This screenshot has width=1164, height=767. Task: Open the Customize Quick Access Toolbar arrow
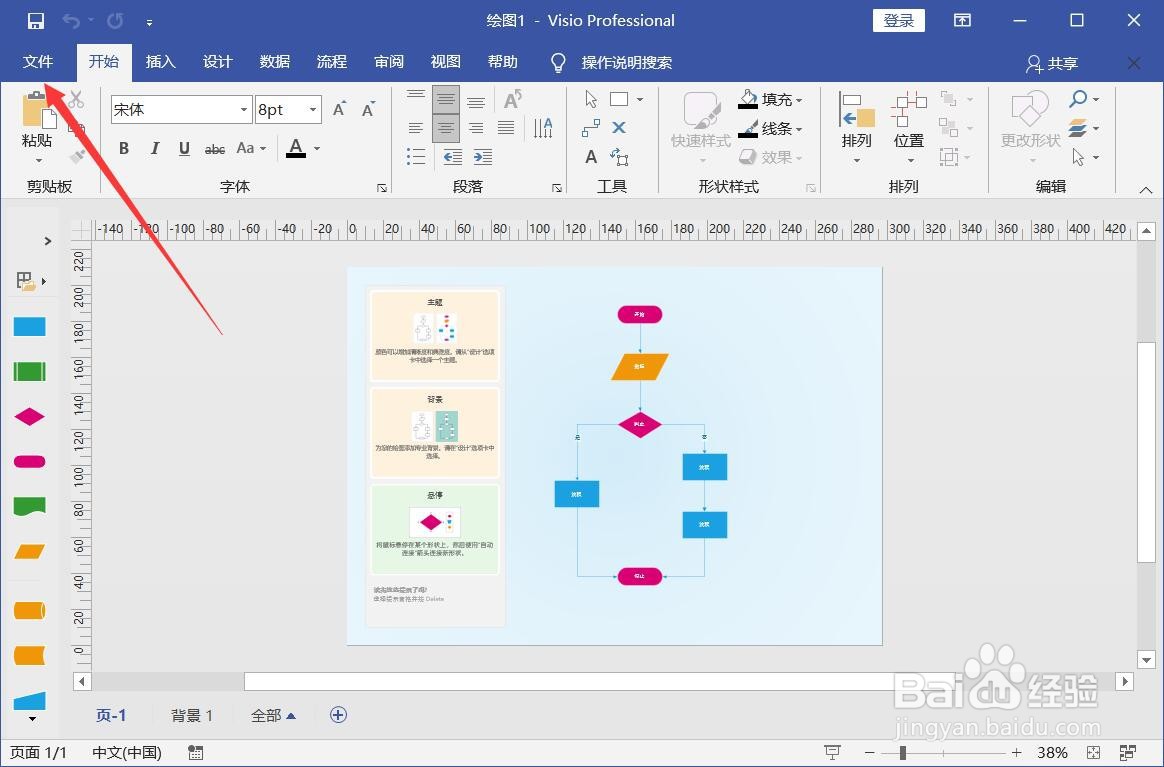pyautogui.click(x=149, y=22)
